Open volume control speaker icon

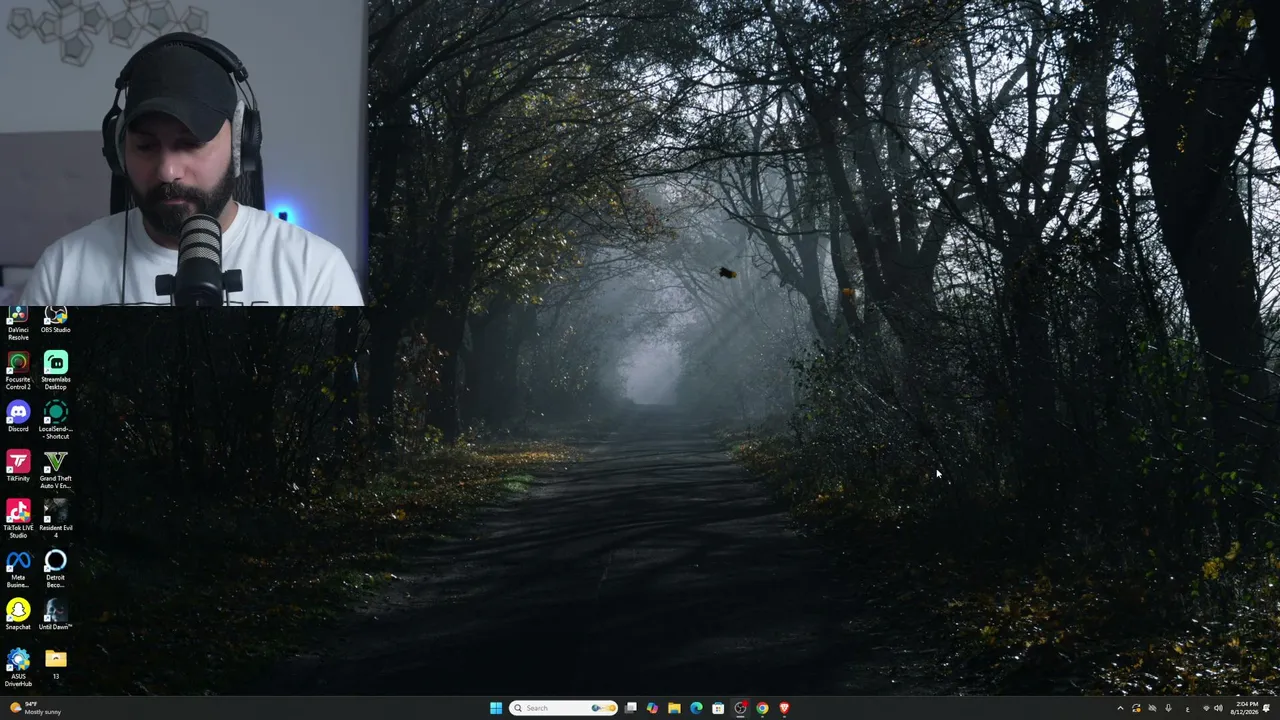tap(1218, 708)
